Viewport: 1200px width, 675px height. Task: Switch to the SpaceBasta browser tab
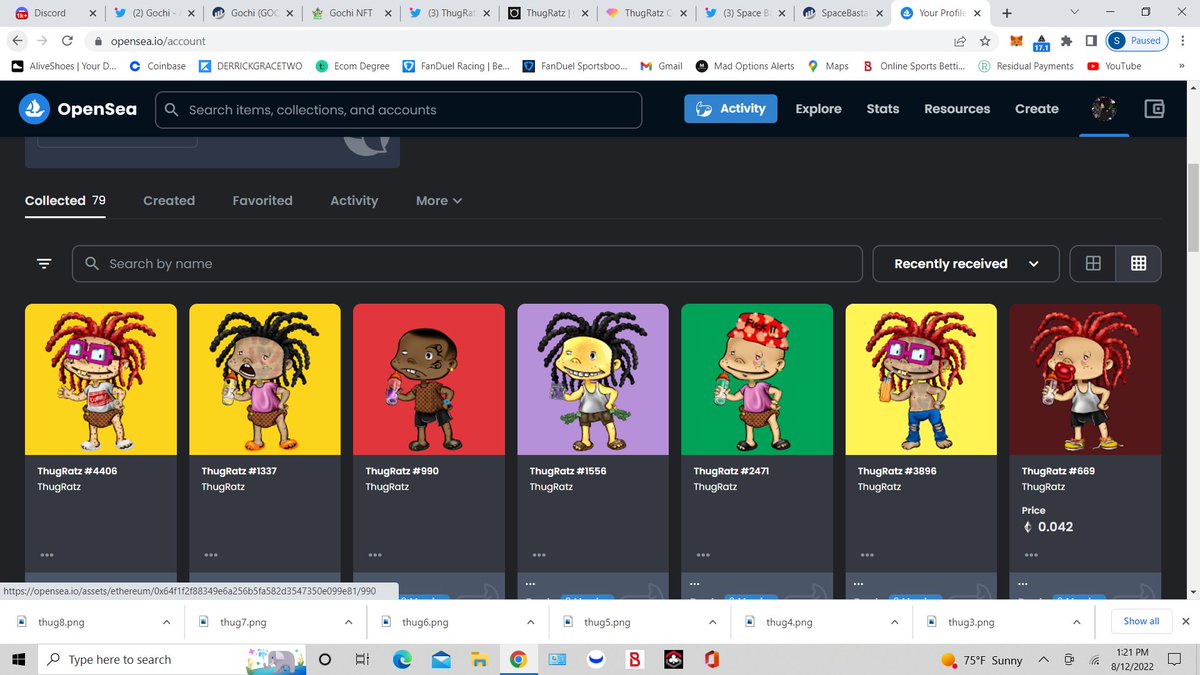(845, 13)
